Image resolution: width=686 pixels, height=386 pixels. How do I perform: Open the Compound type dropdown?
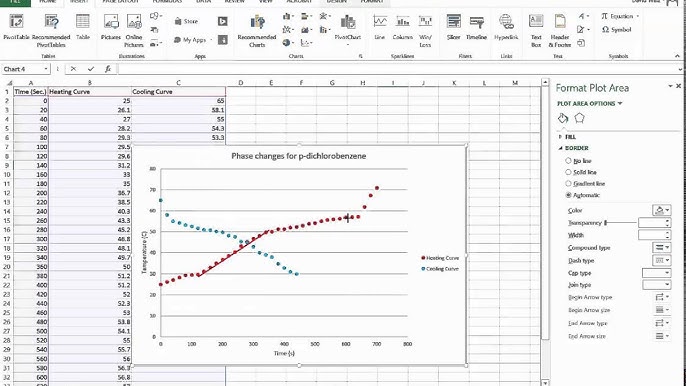pos(661,248)
